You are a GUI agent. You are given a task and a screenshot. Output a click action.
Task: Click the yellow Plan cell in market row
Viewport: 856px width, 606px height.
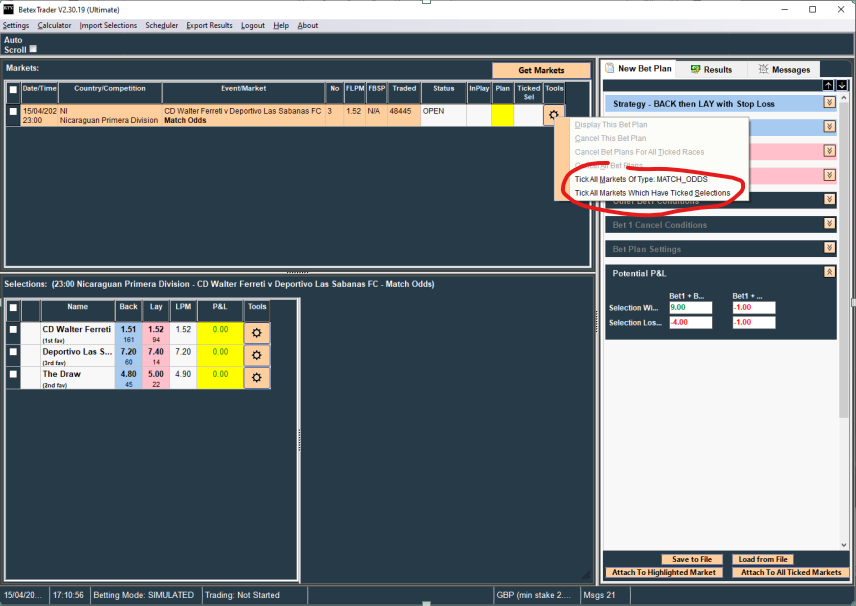502,115
